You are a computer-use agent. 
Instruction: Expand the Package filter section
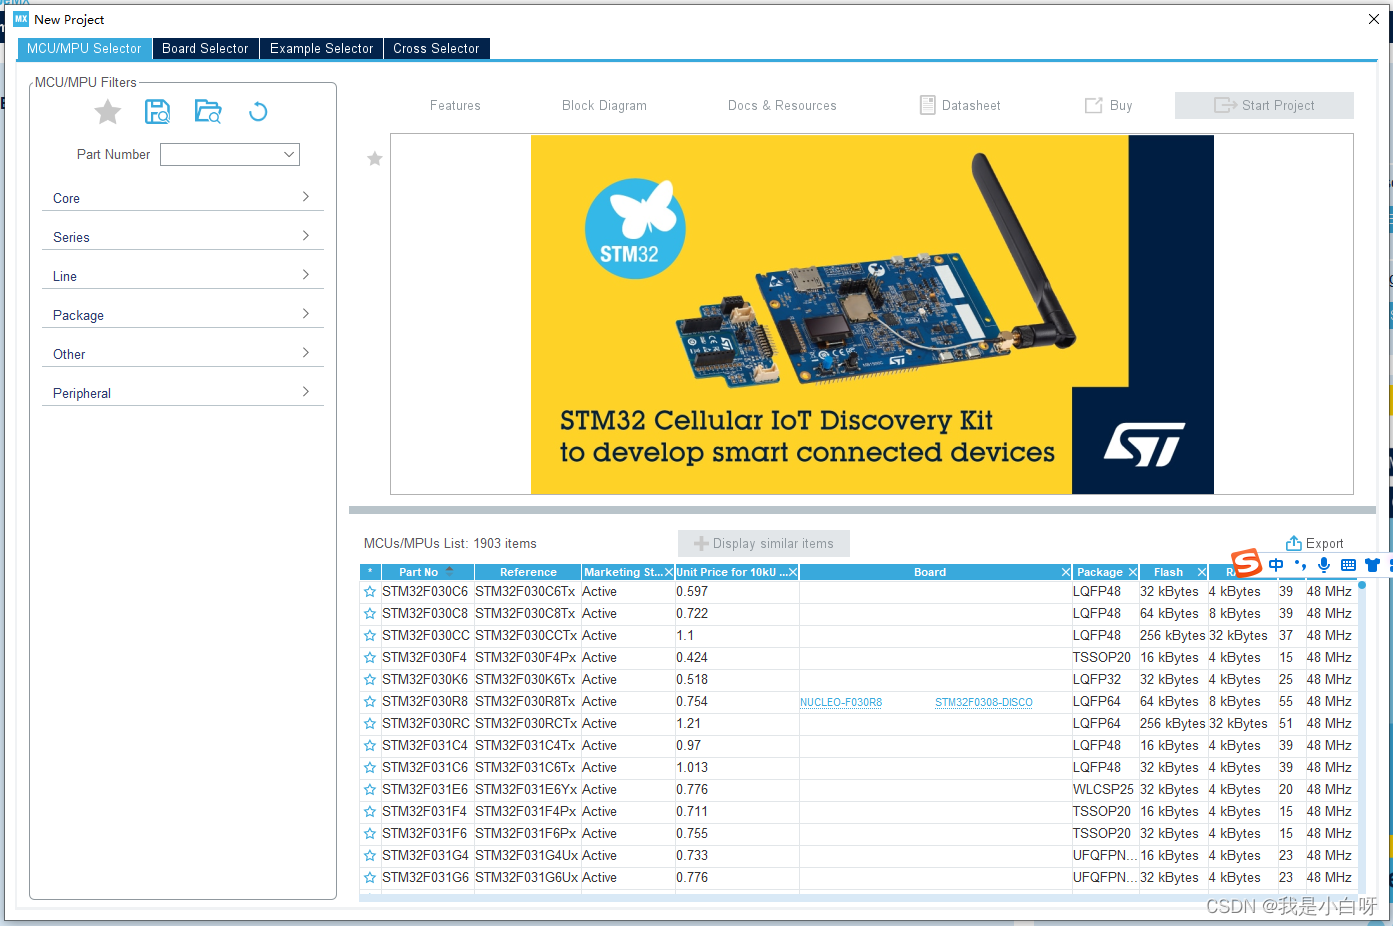click(183, 315)
